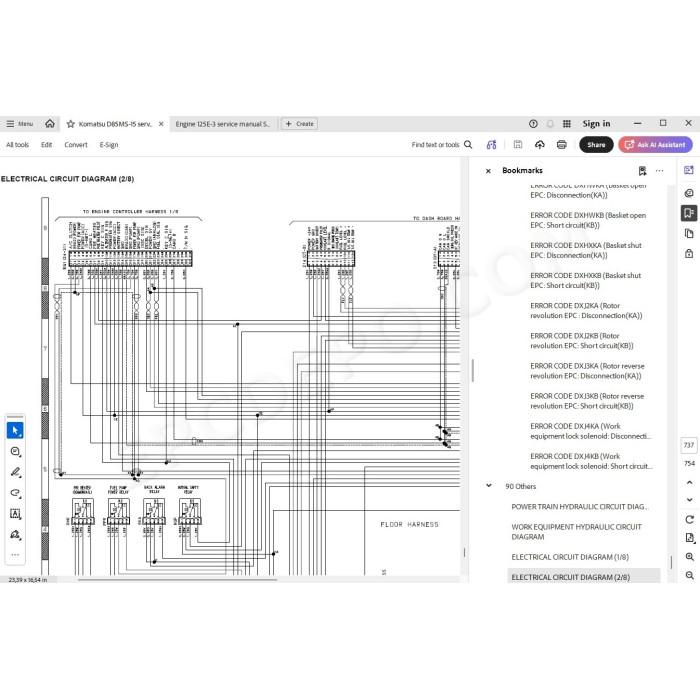Select the highlighter pen tool

[15, 472]
